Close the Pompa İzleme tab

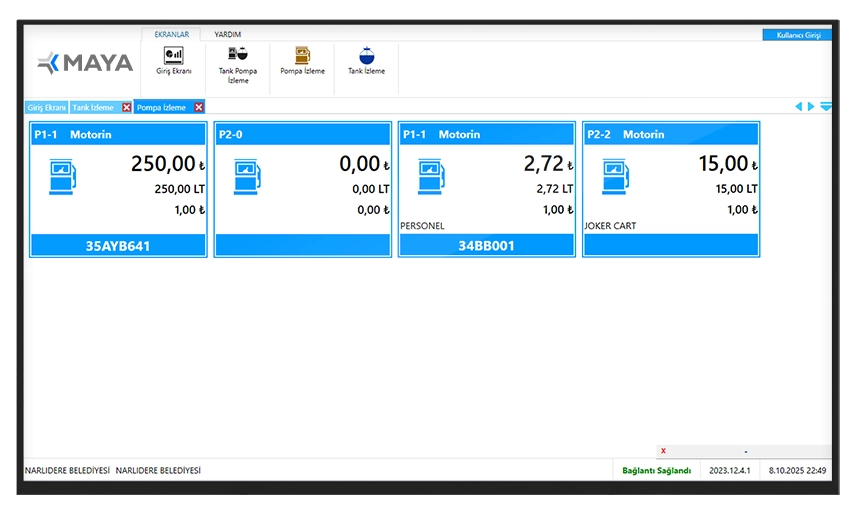coord(199,107)
